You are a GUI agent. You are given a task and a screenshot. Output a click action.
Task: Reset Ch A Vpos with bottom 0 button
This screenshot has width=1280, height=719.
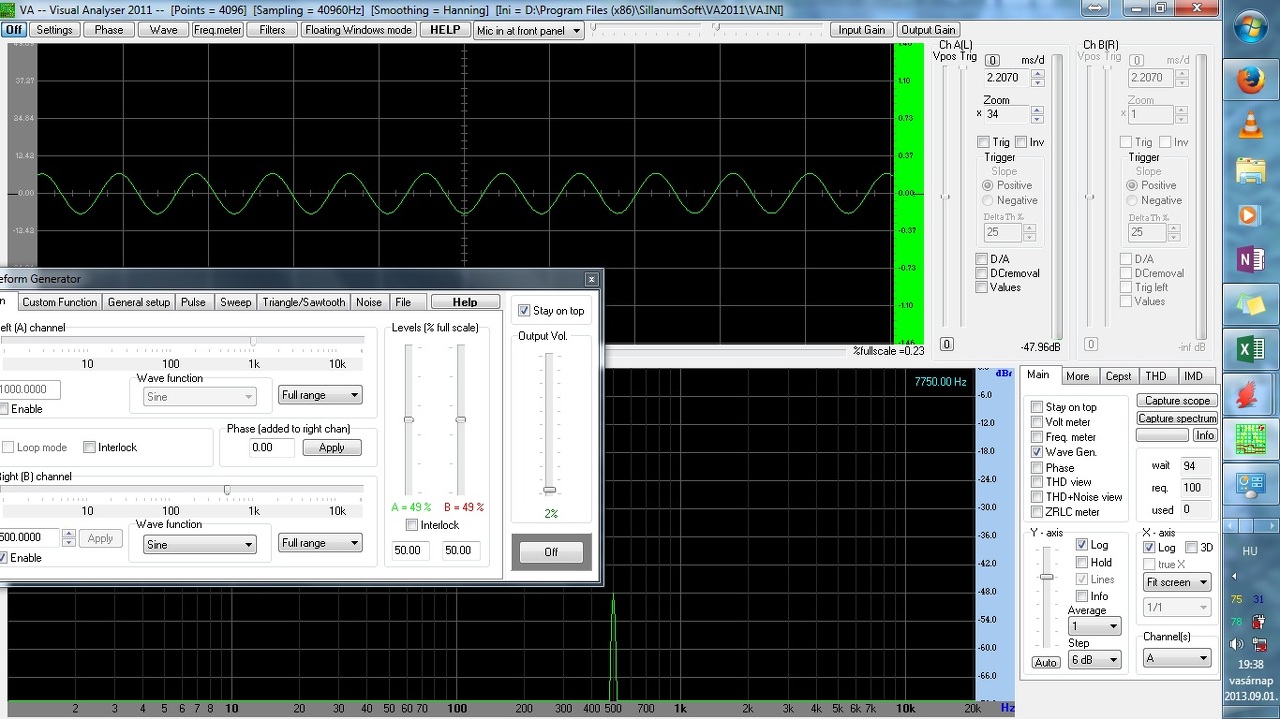[946, 345]
